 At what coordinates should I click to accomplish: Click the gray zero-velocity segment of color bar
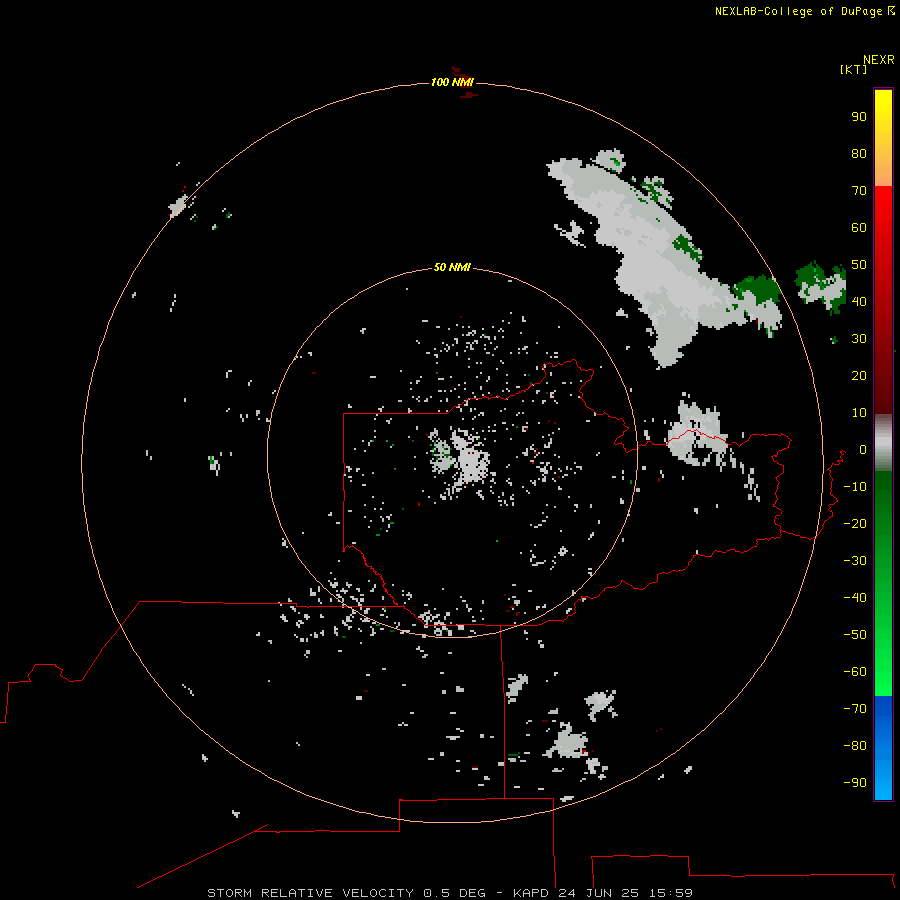pyautogui.click(x=883, y=443)
